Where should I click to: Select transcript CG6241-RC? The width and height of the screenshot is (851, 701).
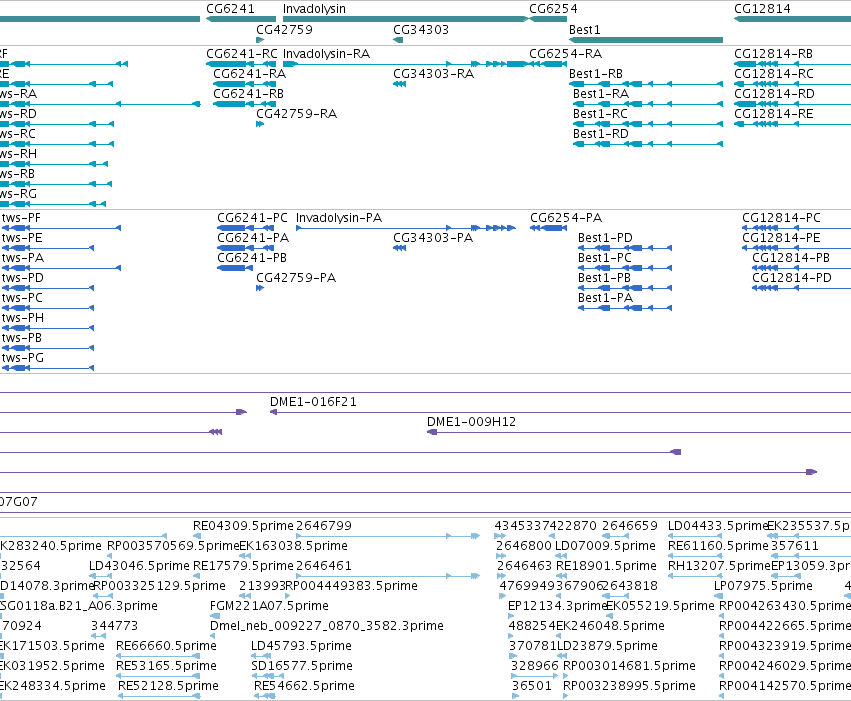[x=242, y=54]
